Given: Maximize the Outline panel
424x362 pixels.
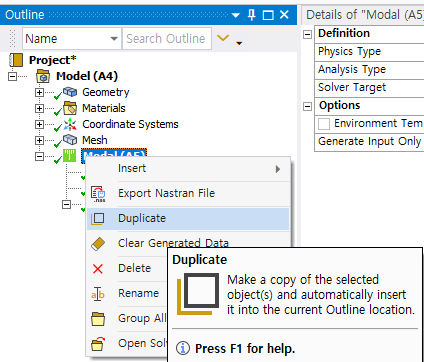Looking at the screenshot, I should pyautogui.click(x=268, y=15).
